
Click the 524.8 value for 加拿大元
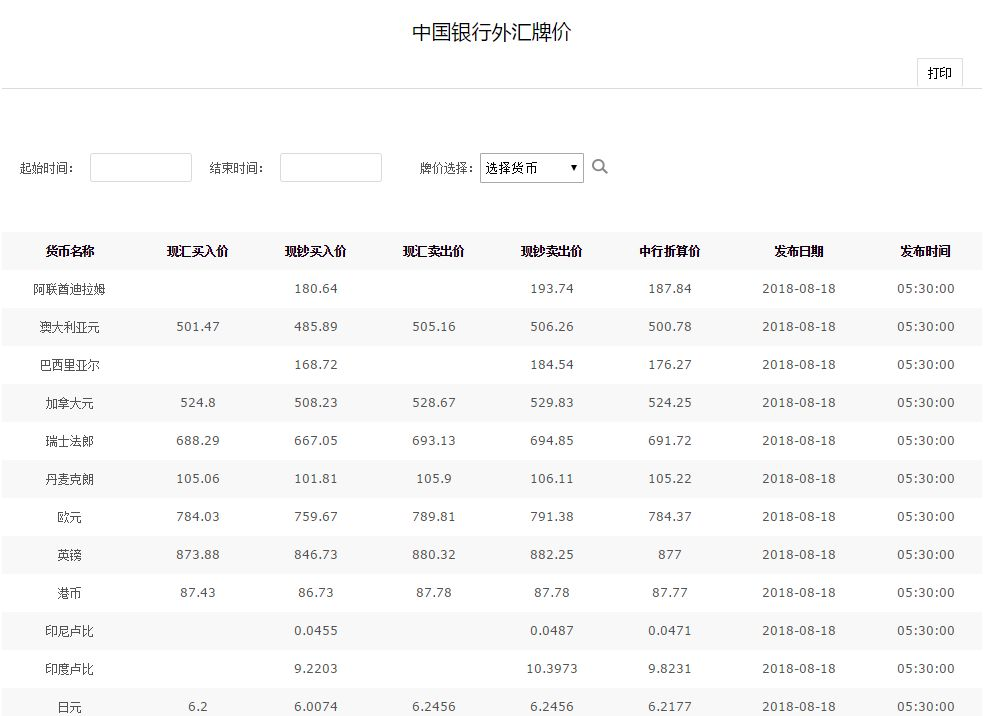click(197, 402)
